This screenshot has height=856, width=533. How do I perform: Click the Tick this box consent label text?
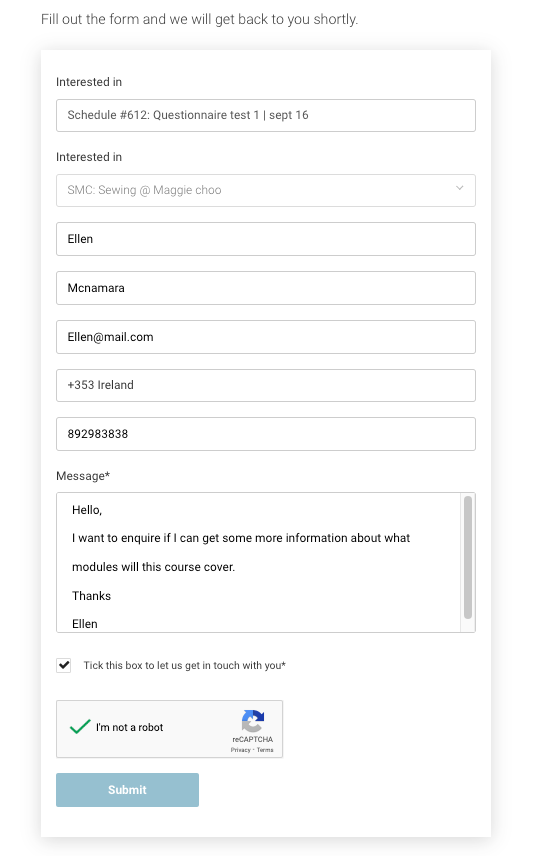185,665
